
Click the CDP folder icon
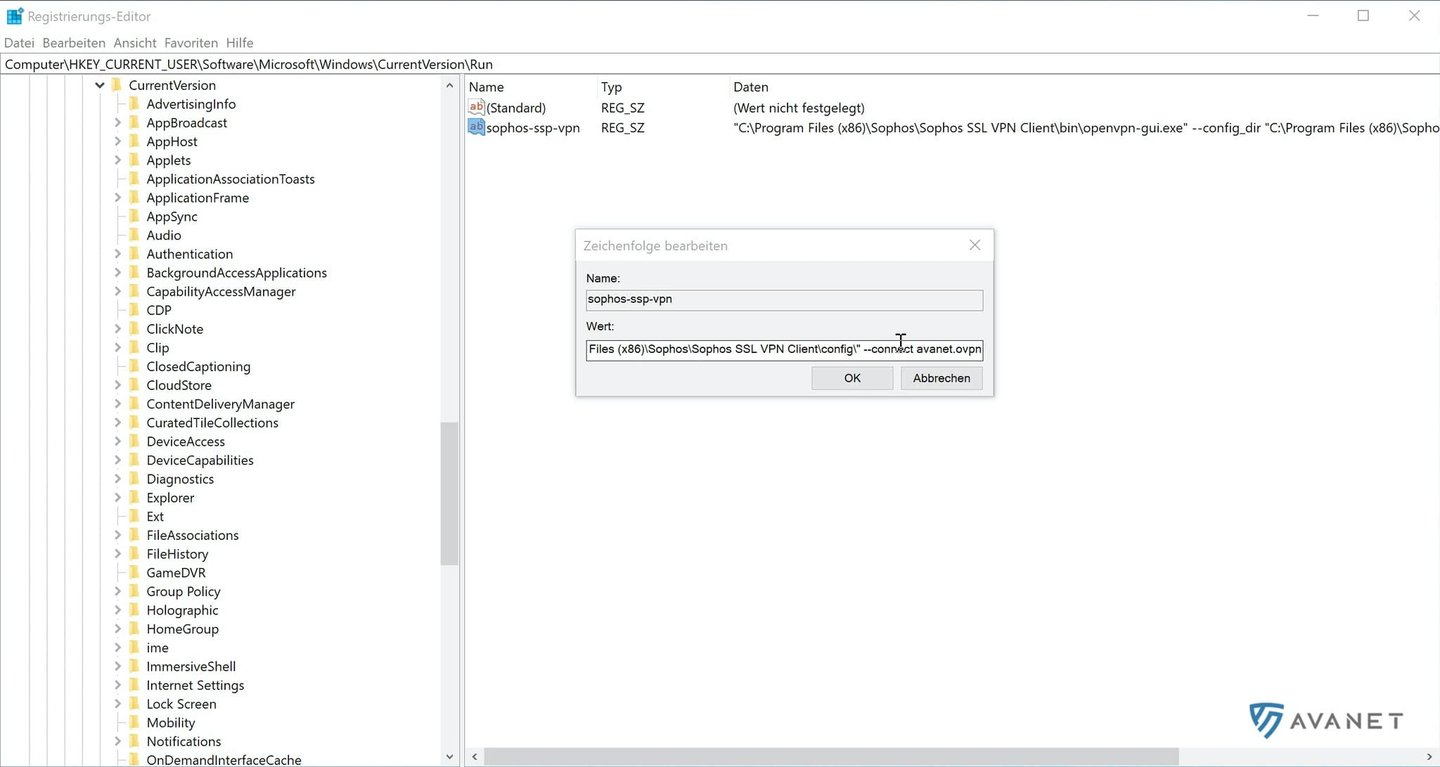pyautogui.click(x=135, y=310)
